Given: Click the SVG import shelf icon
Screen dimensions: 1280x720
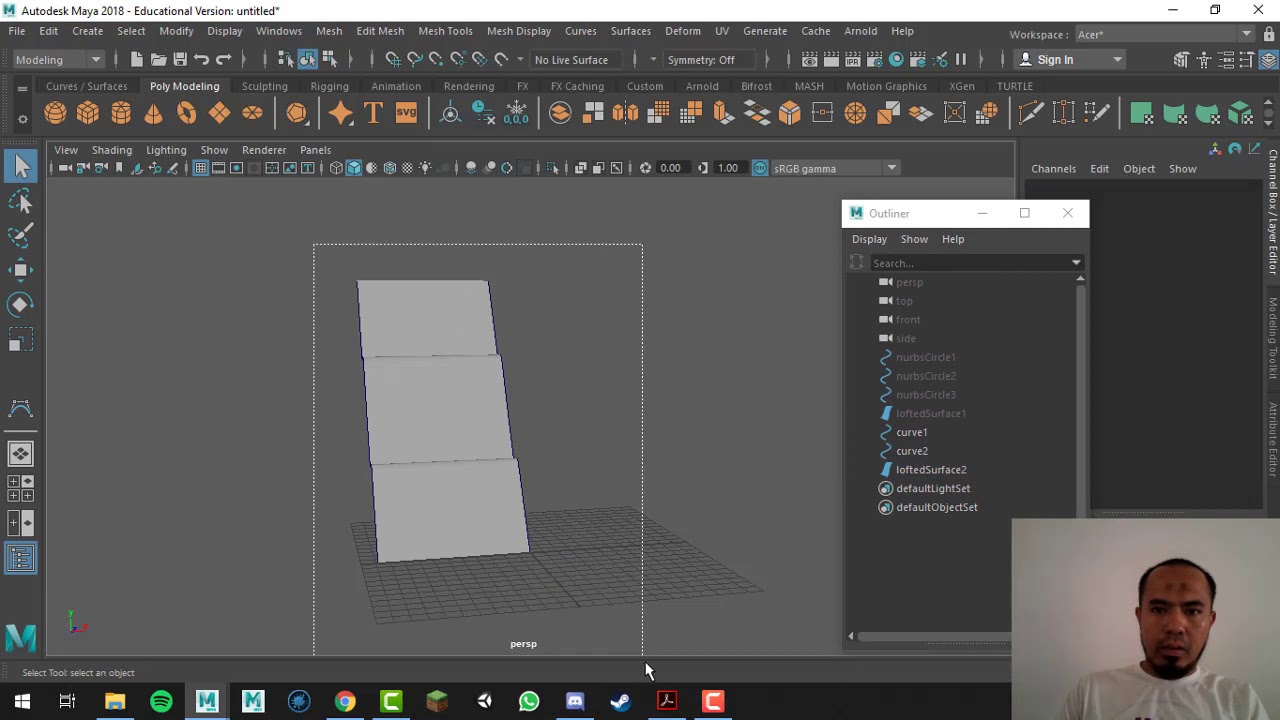Looking at the screenshot, I should [x=406, y=113].
